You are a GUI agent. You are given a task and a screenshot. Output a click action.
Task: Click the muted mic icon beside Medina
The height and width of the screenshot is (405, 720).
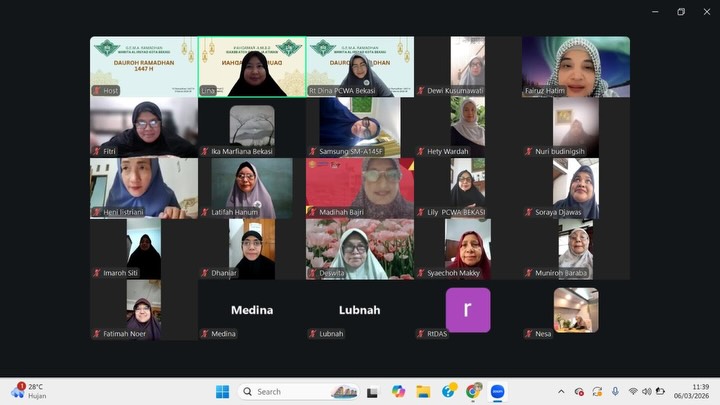204,334
